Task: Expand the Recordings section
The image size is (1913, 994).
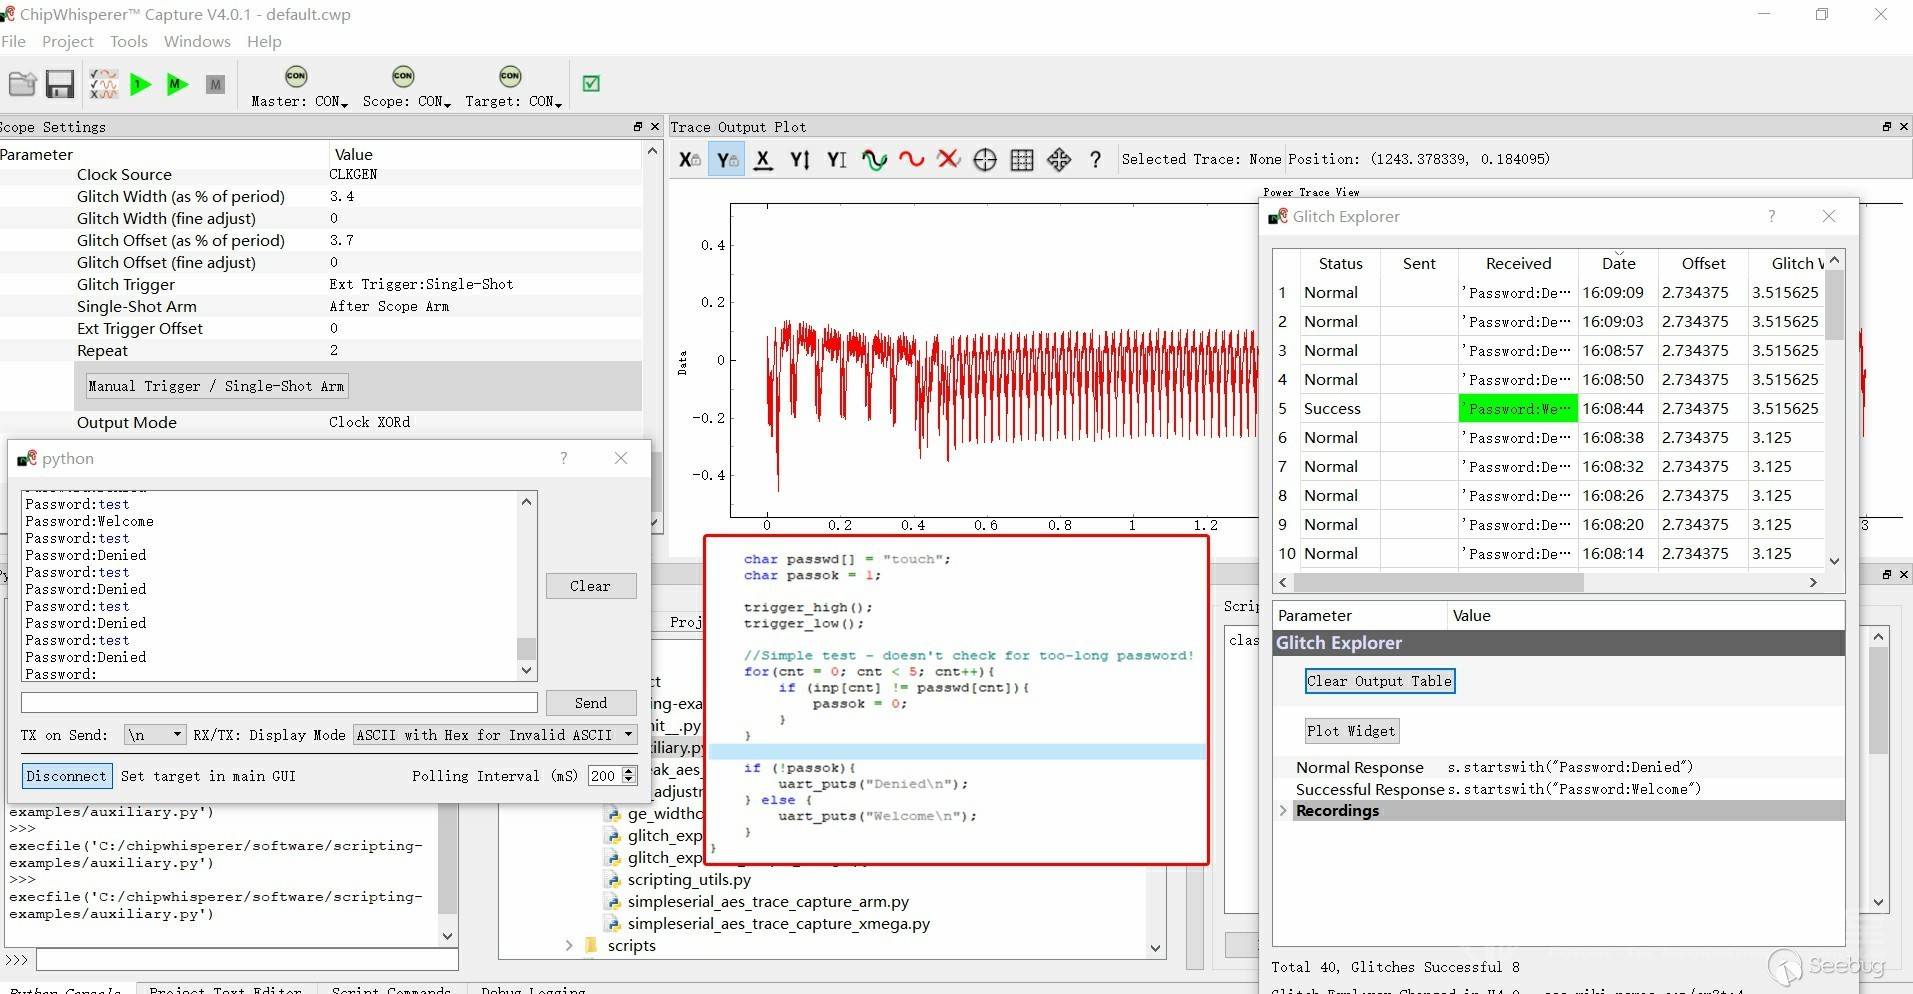Action: tap(1283, 811)
